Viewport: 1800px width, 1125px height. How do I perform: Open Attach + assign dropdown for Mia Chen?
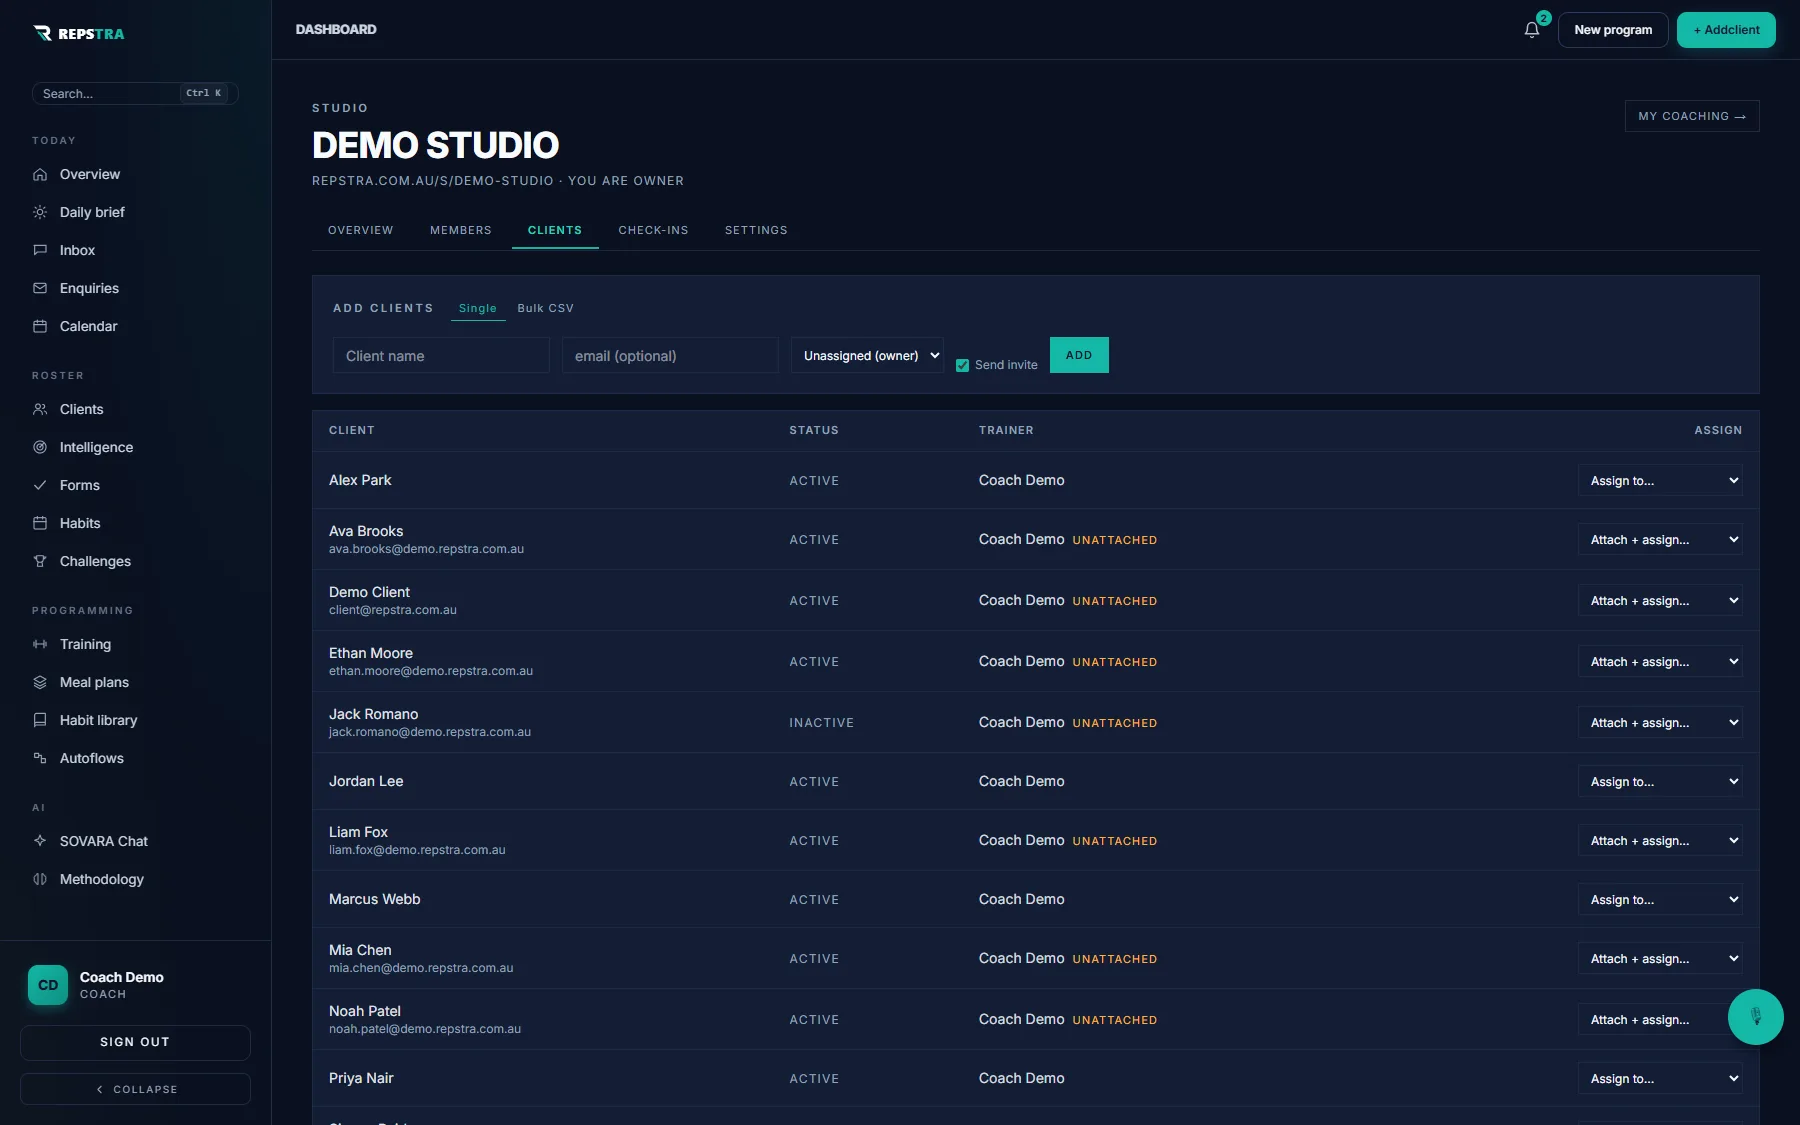(1660, 958)
